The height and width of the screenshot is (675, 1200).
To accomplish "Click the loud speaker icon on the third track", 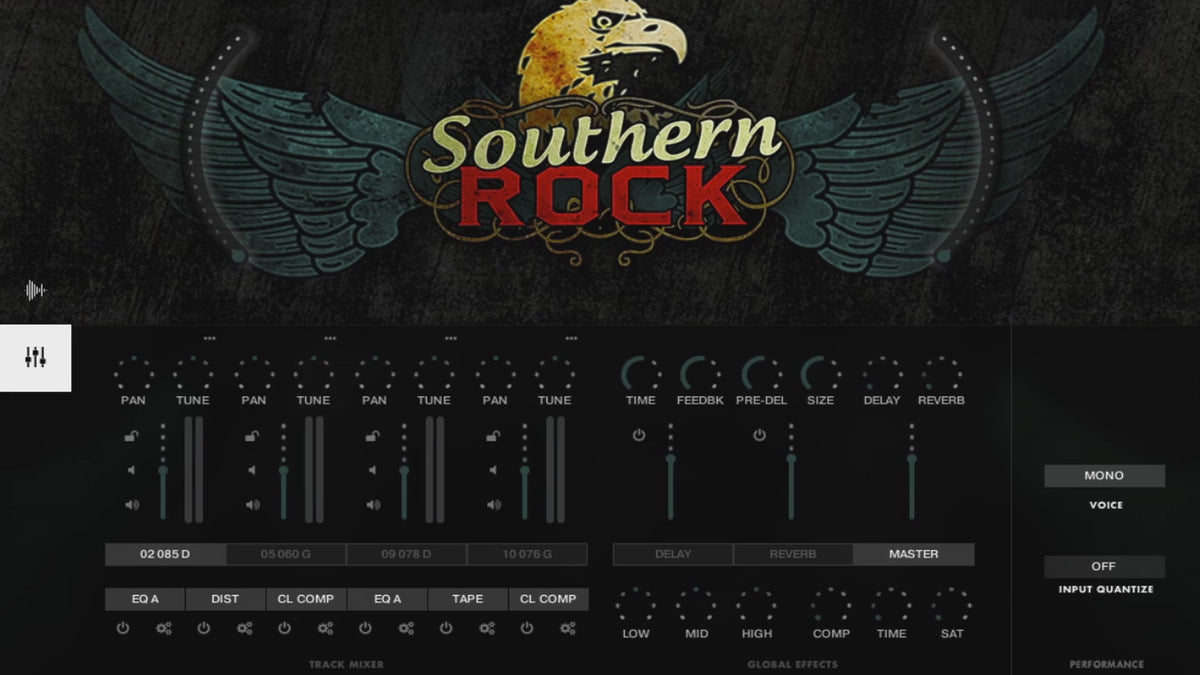I will pyautogui.click(x=373, y=505).
